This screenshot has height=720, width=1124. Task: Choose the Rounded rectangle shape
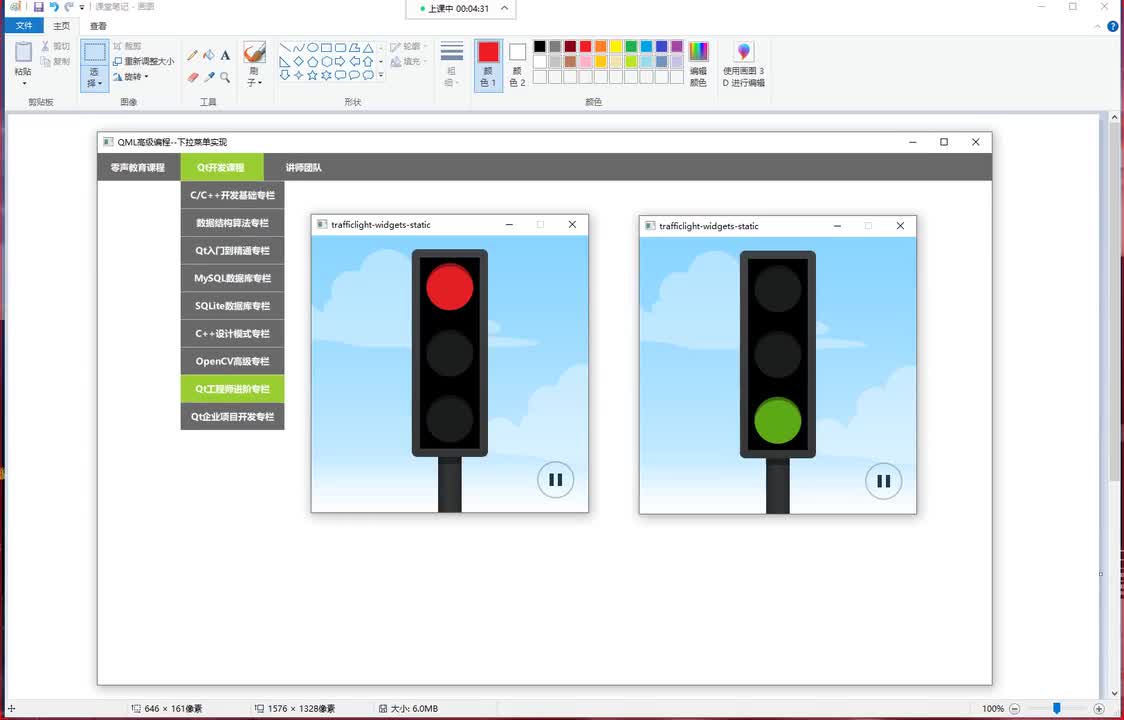[340, 48]
